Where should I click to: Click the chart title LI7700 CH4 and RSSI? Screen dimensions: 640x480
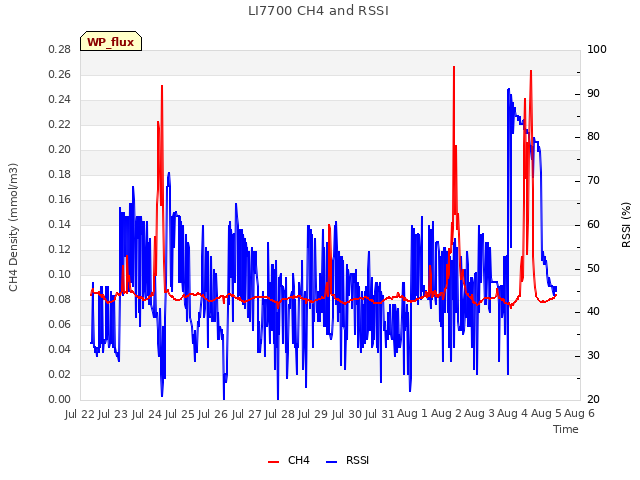point(318,11)
